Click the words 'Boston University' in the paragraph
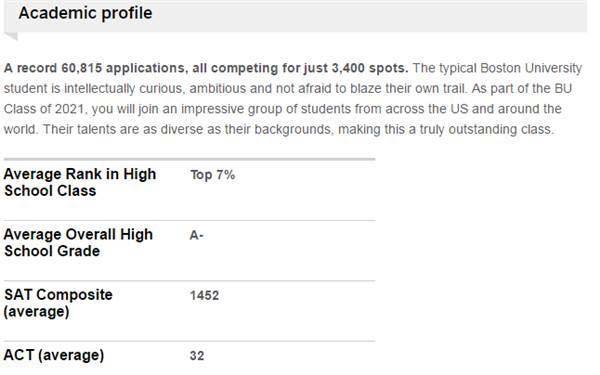The image size is (600, 375). pyautogui.click(x=531, y=68)
